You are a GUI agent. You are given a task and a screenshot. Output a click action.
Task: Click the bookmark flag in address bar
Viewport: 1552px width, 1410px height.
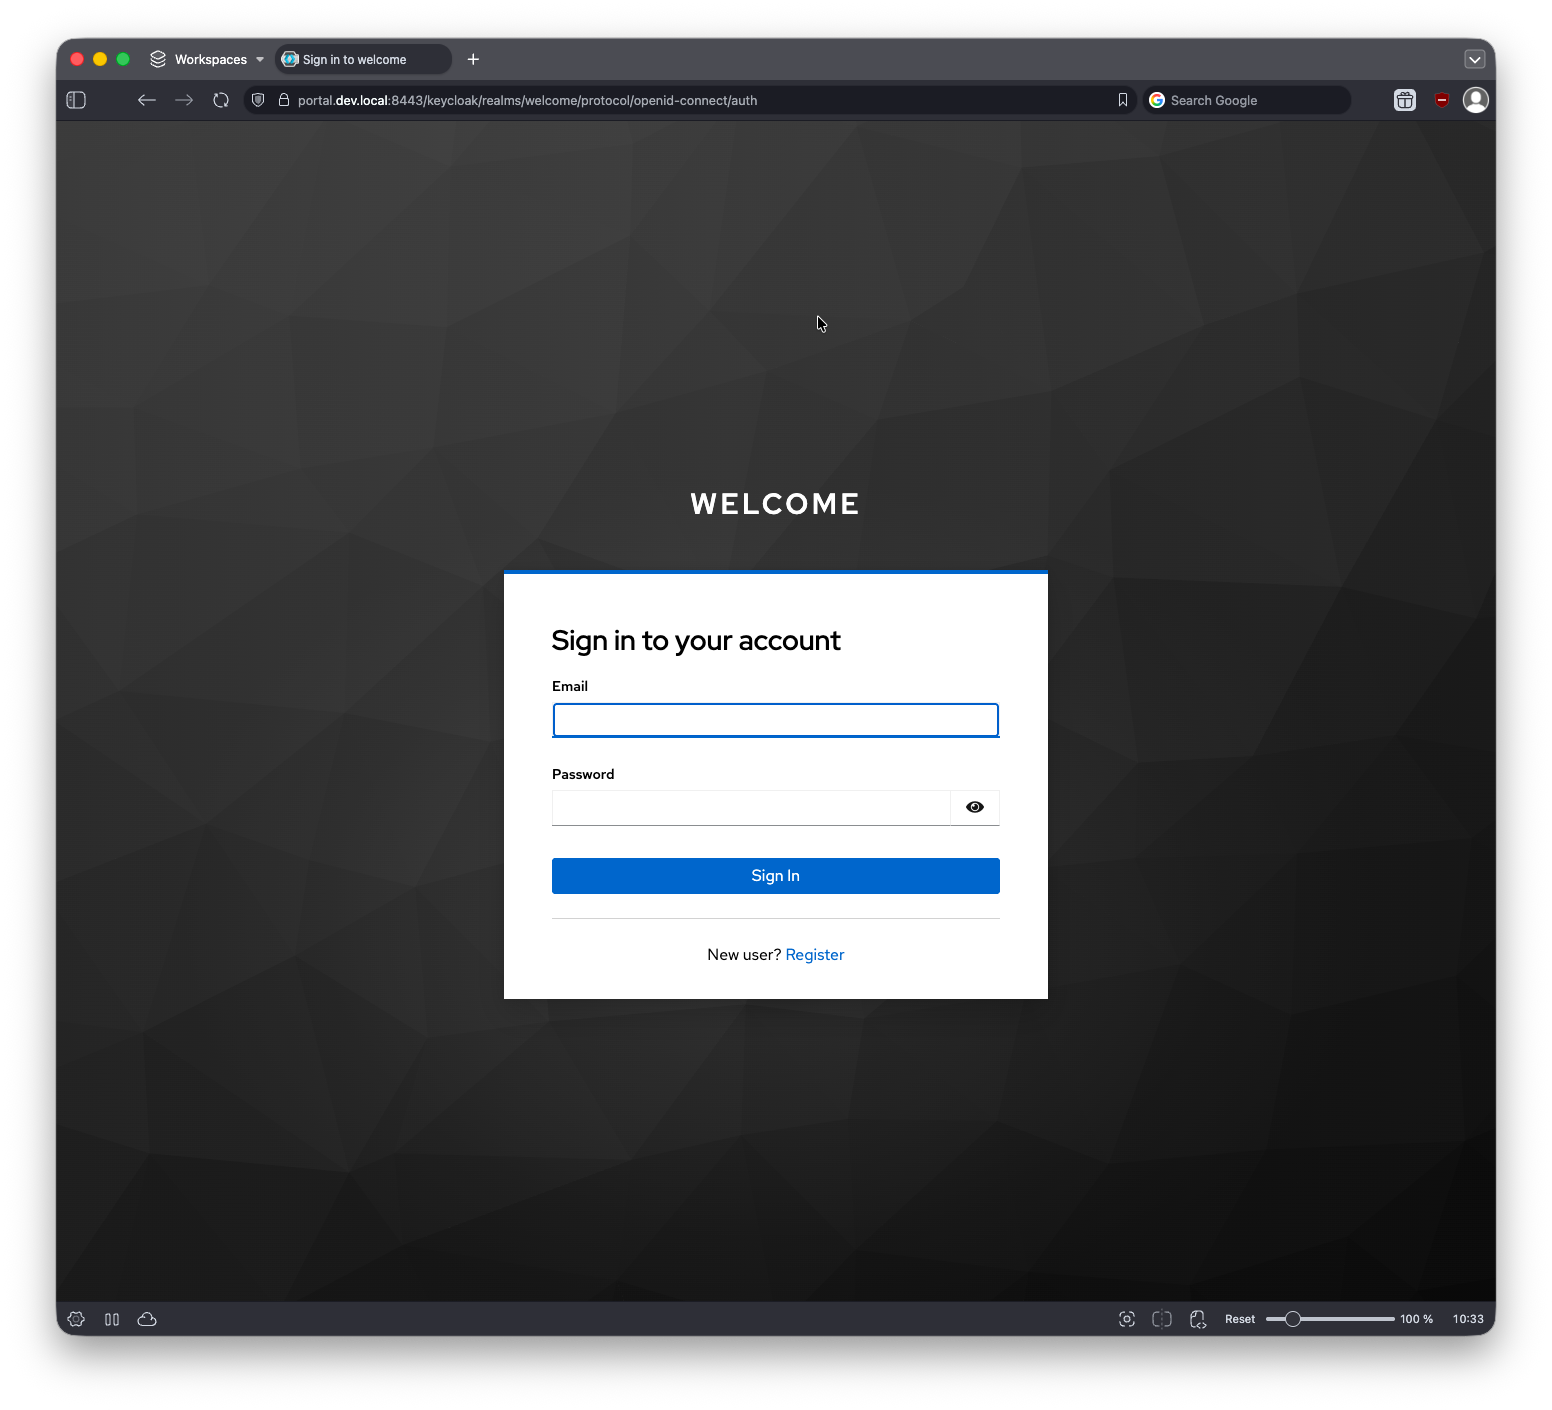click(1122, 100)
